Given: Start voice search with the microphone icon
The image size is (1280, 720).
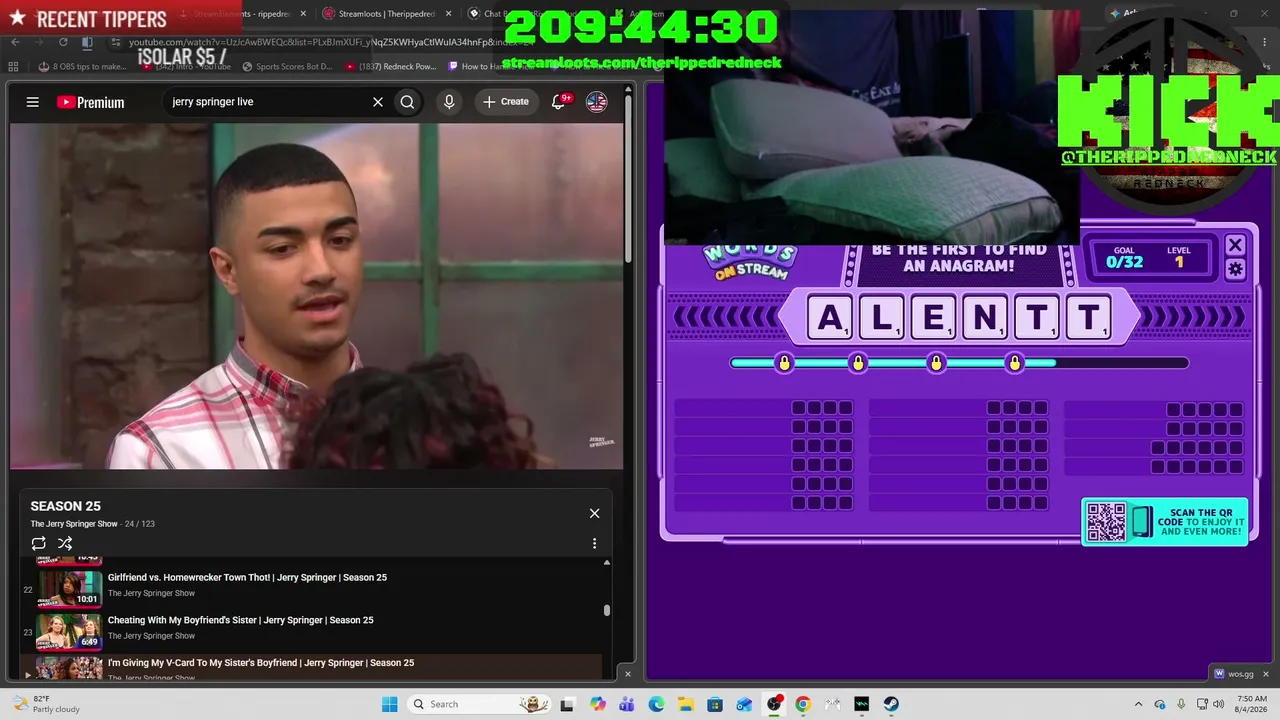Looking at the screenshot, I should tap(449, 102).
